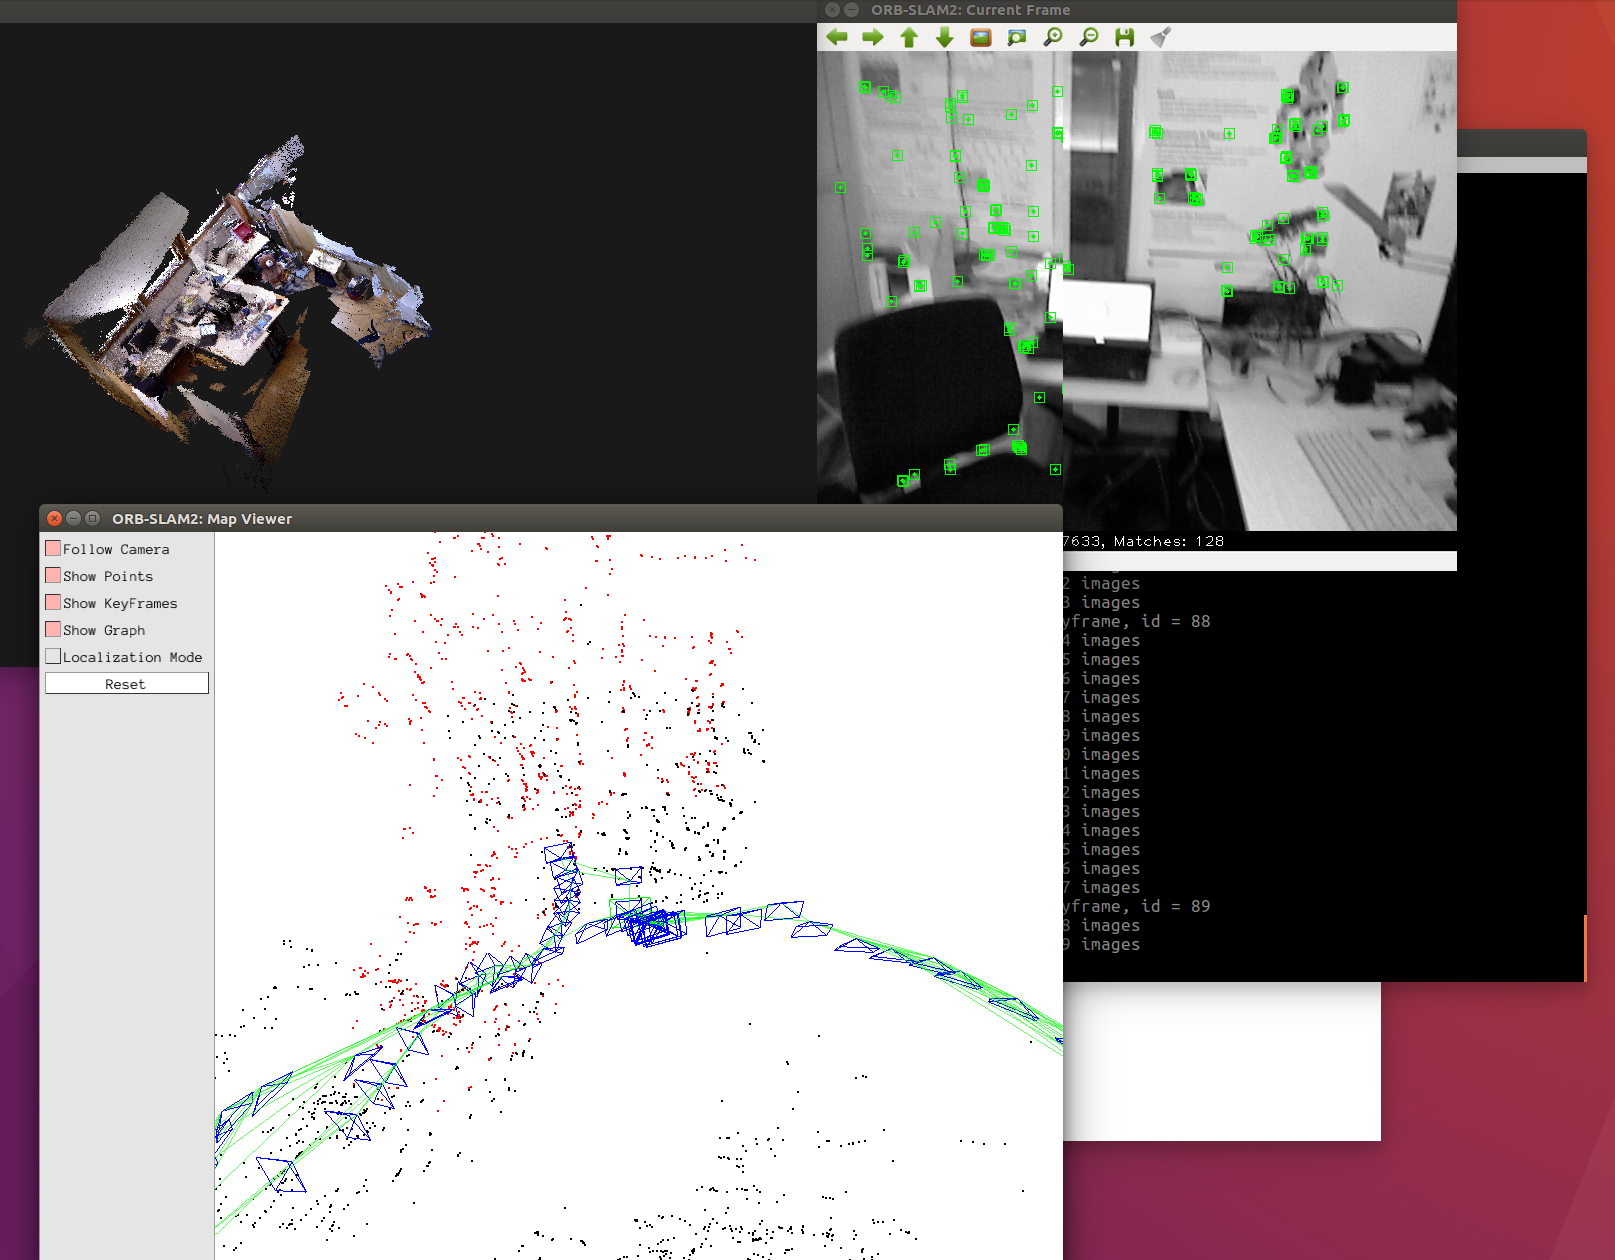Click the 'ORB-SLAM2: Map Viewer' title bar text

coord(202,519)
